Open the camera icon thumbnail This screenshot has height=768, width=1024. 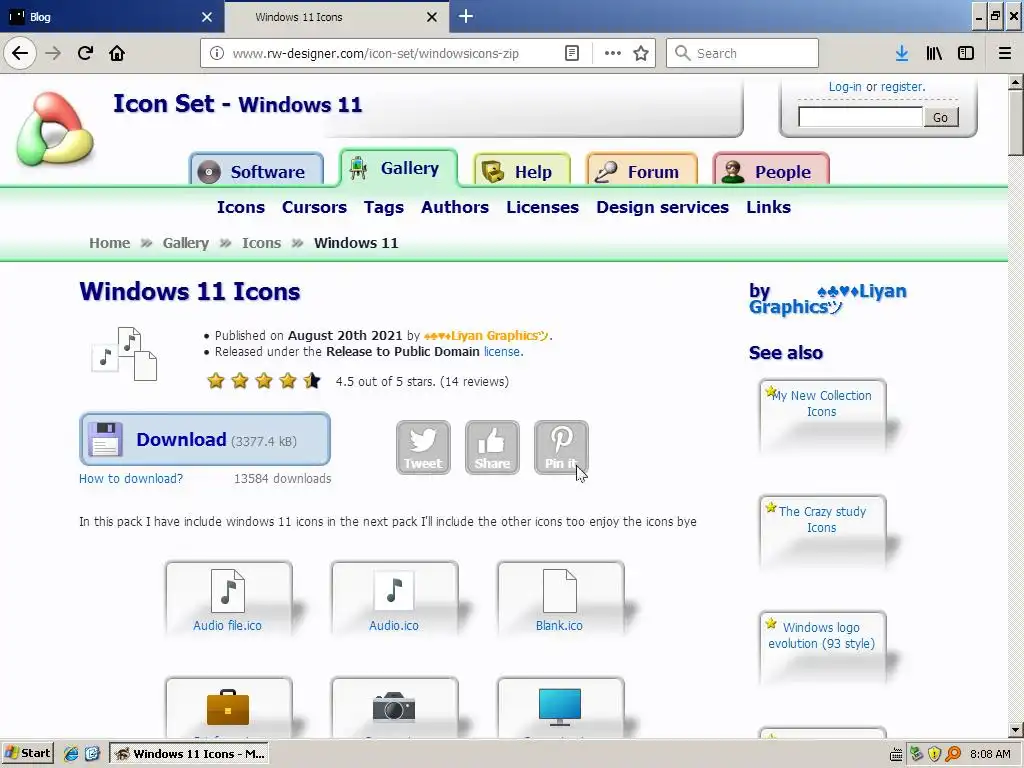[x=394, y=708]
